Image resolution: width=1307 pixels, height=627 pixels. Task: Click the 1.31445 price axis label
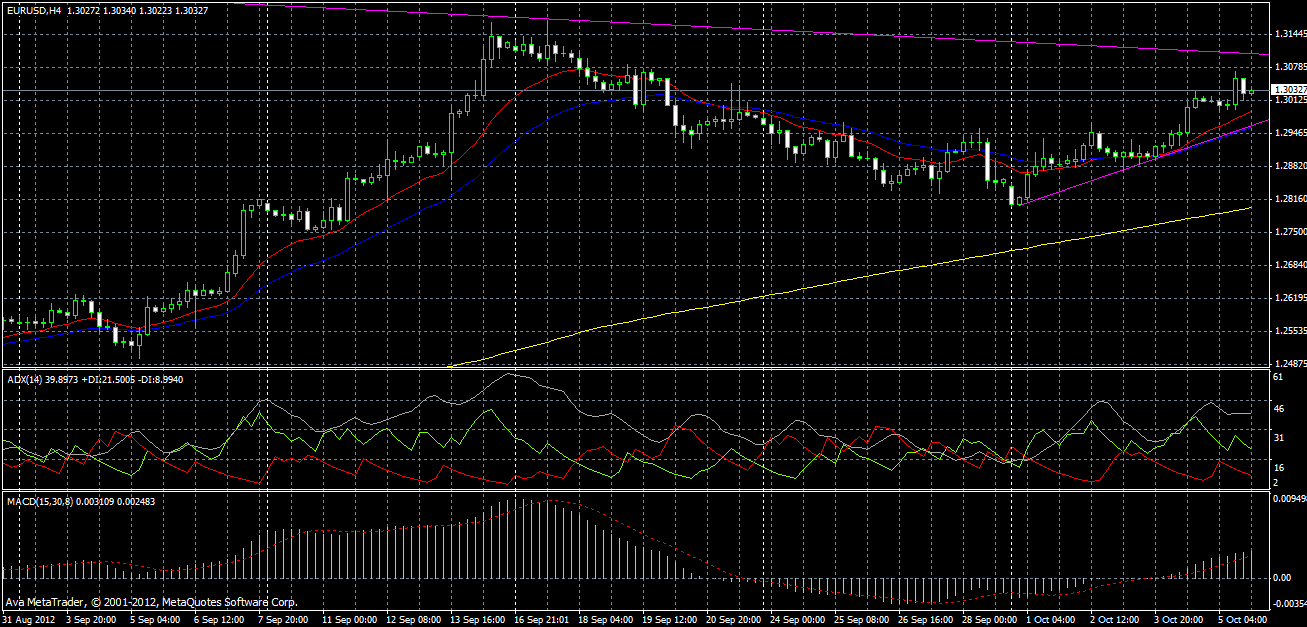[x=1287, y=34]
